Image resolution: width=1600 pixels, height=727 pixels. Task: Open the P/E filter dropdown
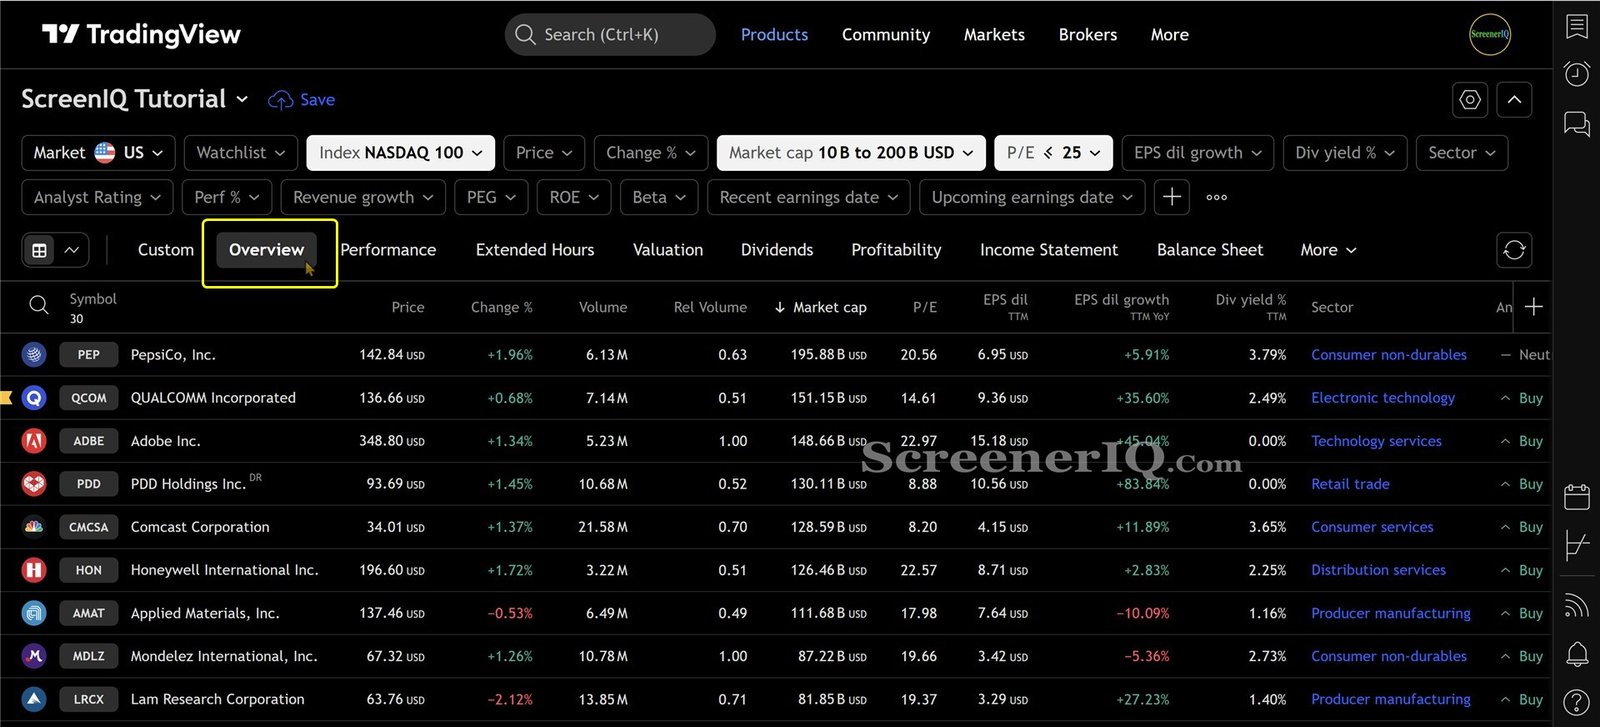(1053, 153)
